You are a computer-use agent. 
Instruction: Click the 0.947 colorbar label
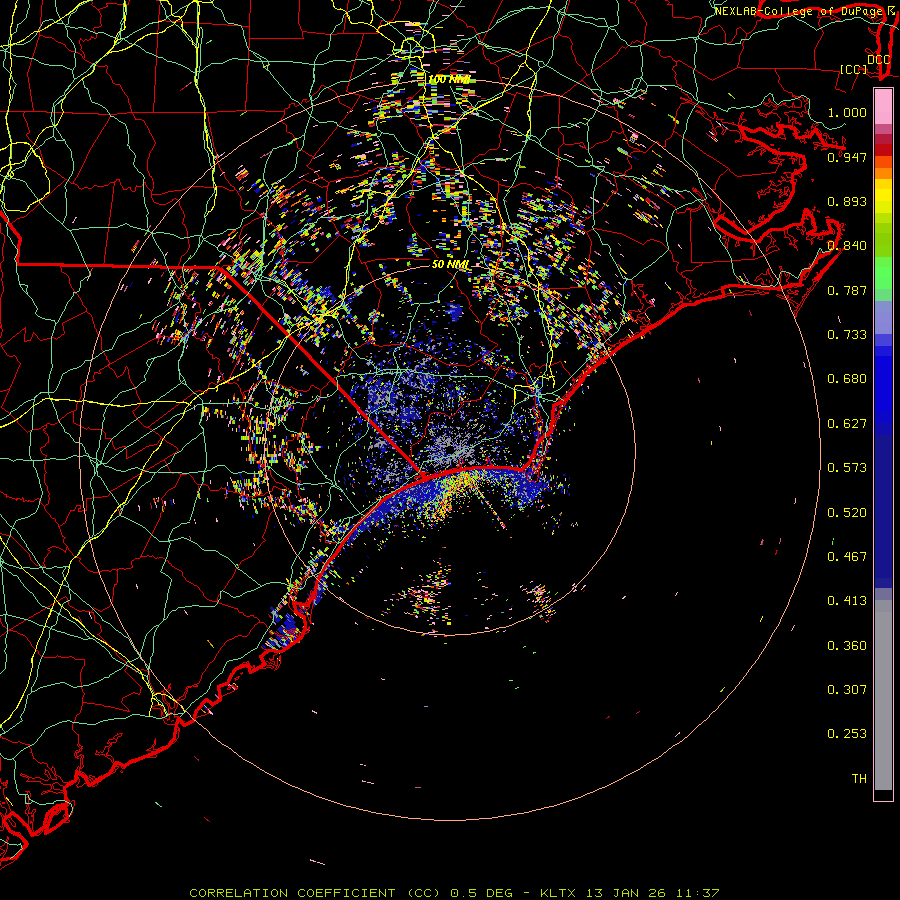(x=847, y=157)
